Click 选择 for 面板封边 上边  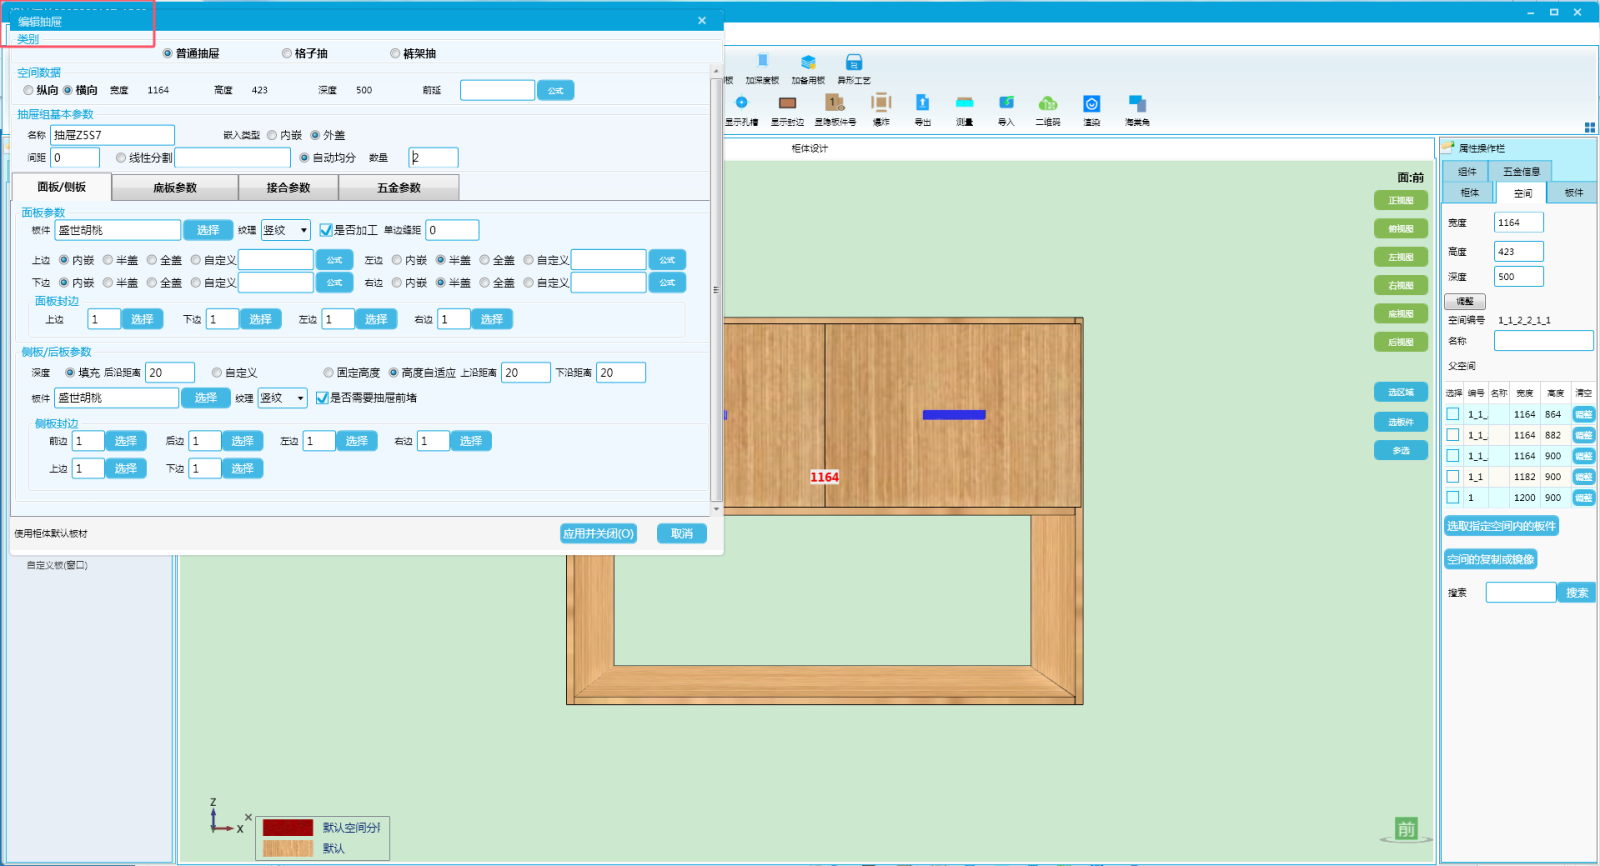[142, 320]
